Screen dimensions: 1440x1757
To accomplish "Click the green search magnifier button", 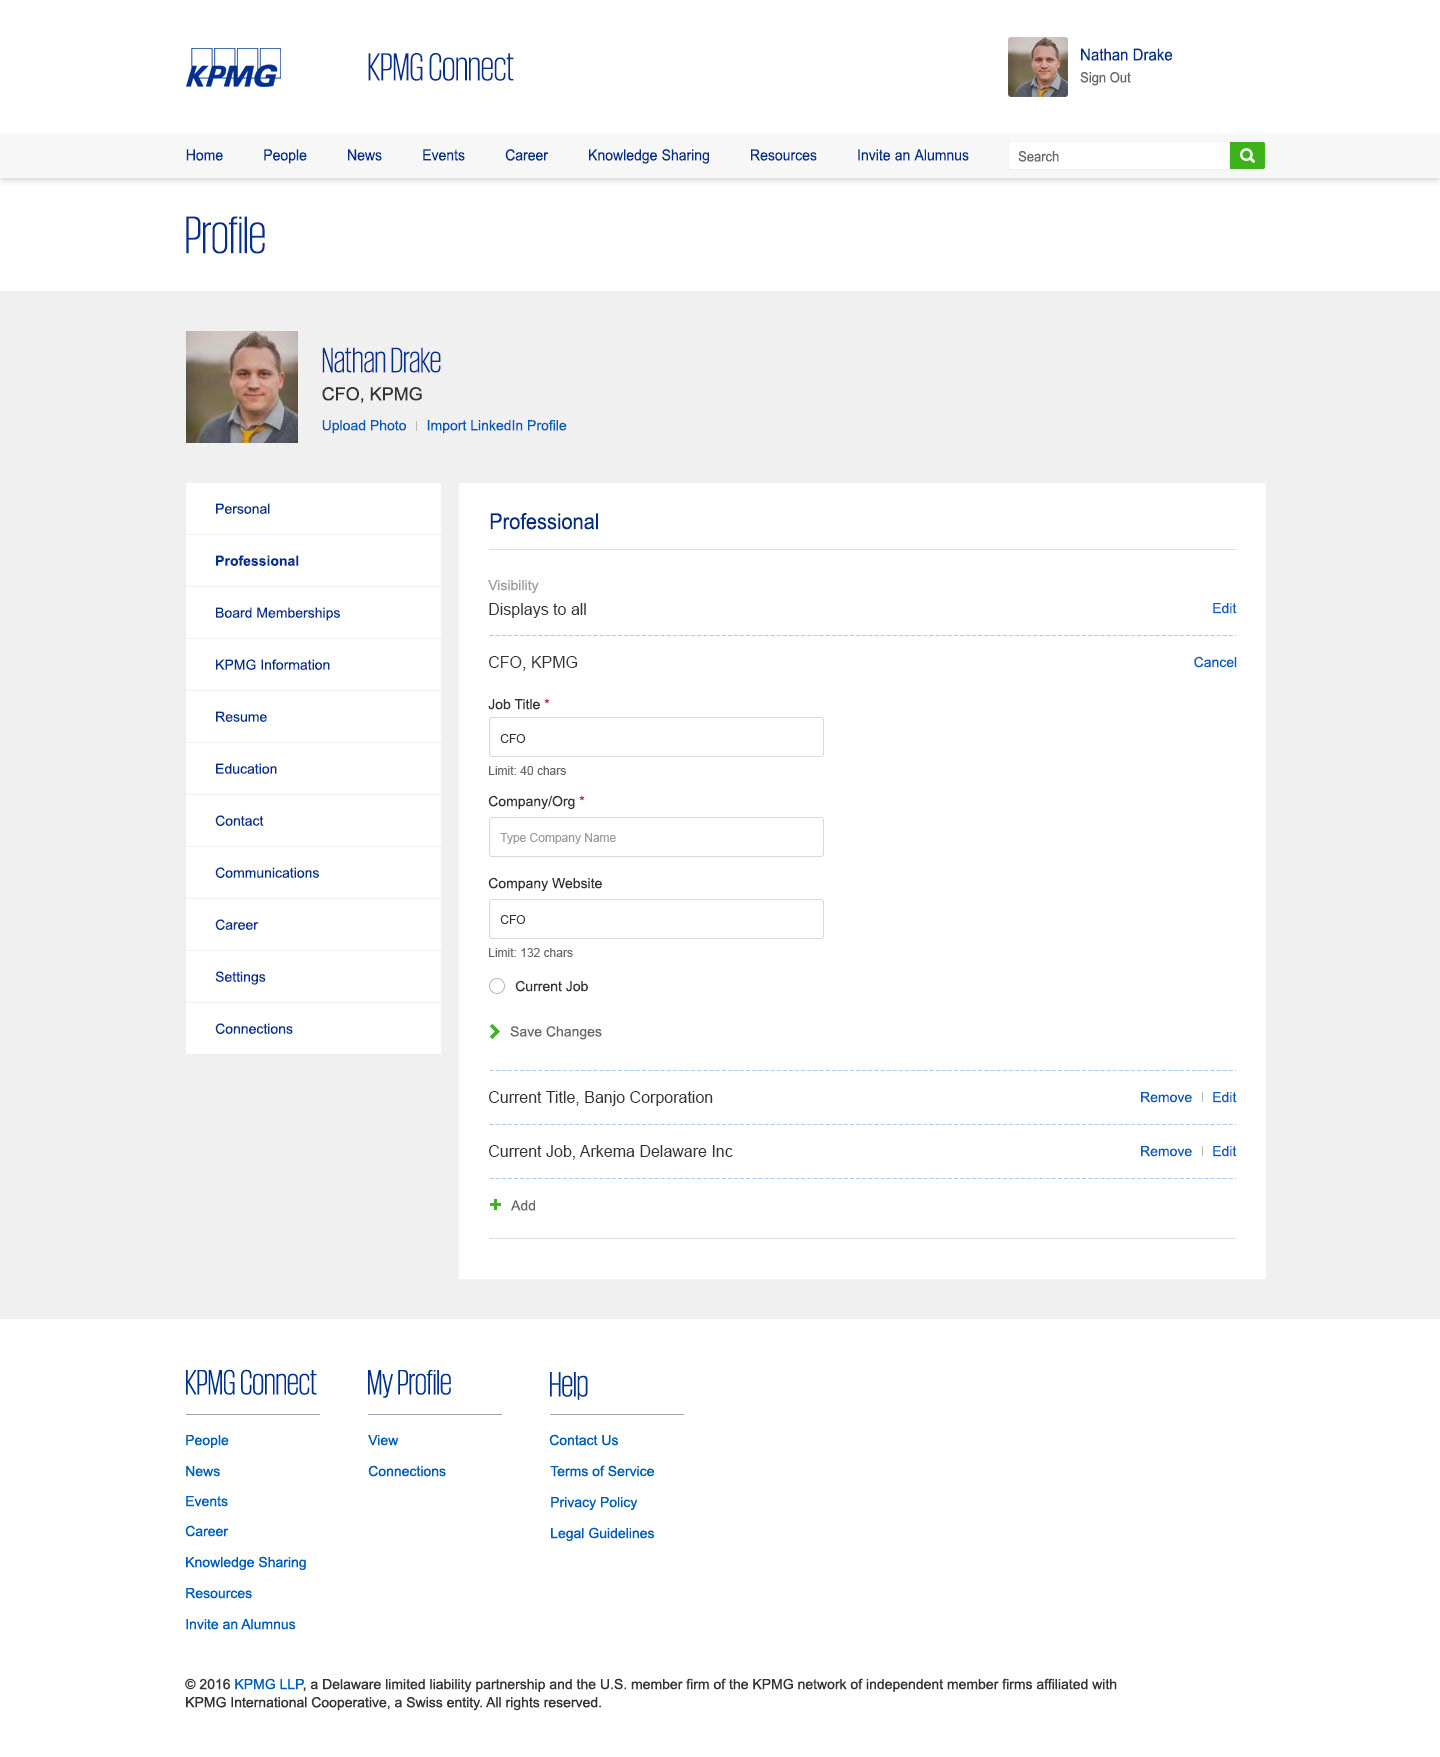I will tap(1247, 156).
